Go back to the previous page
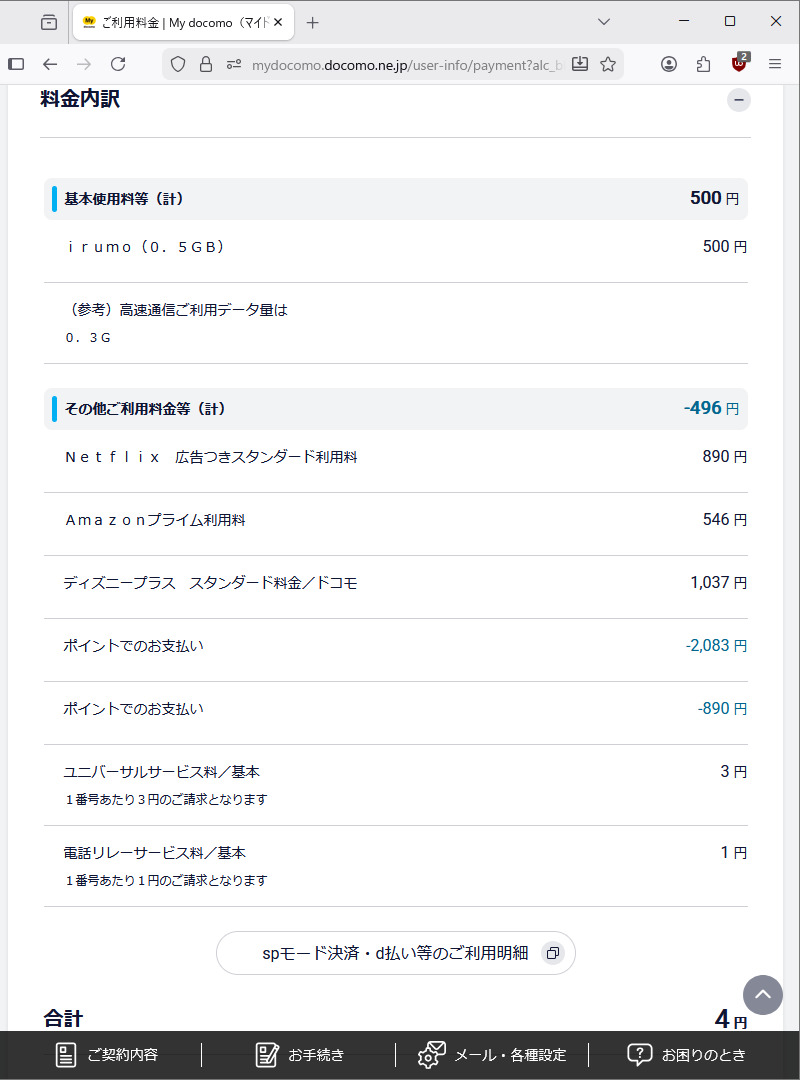 tap(50, 64)
